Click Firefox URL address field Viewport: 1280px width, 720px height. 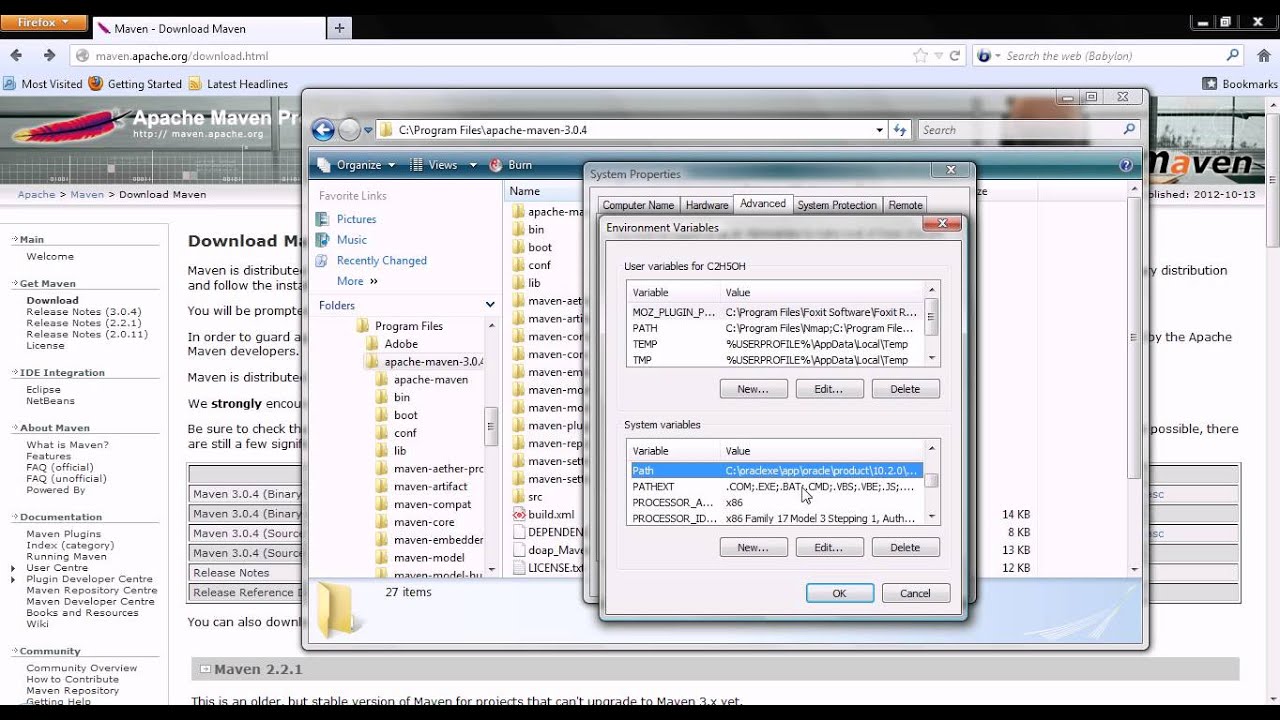[x=500, y=56]
